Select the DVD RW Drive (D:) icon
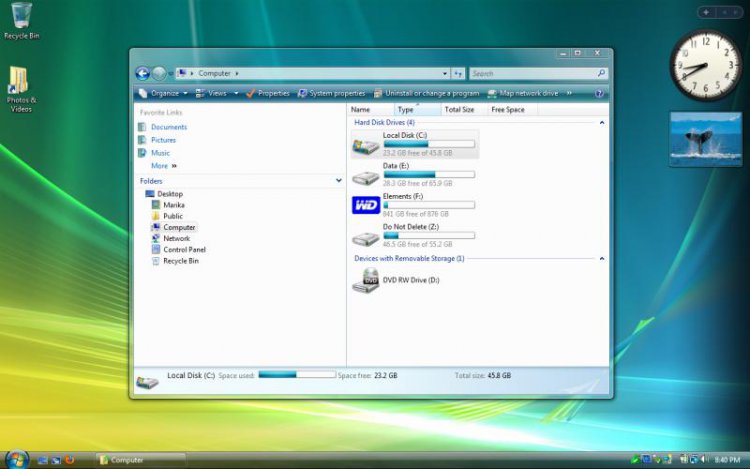Screen dimensions: 750x469 [366, 281]
